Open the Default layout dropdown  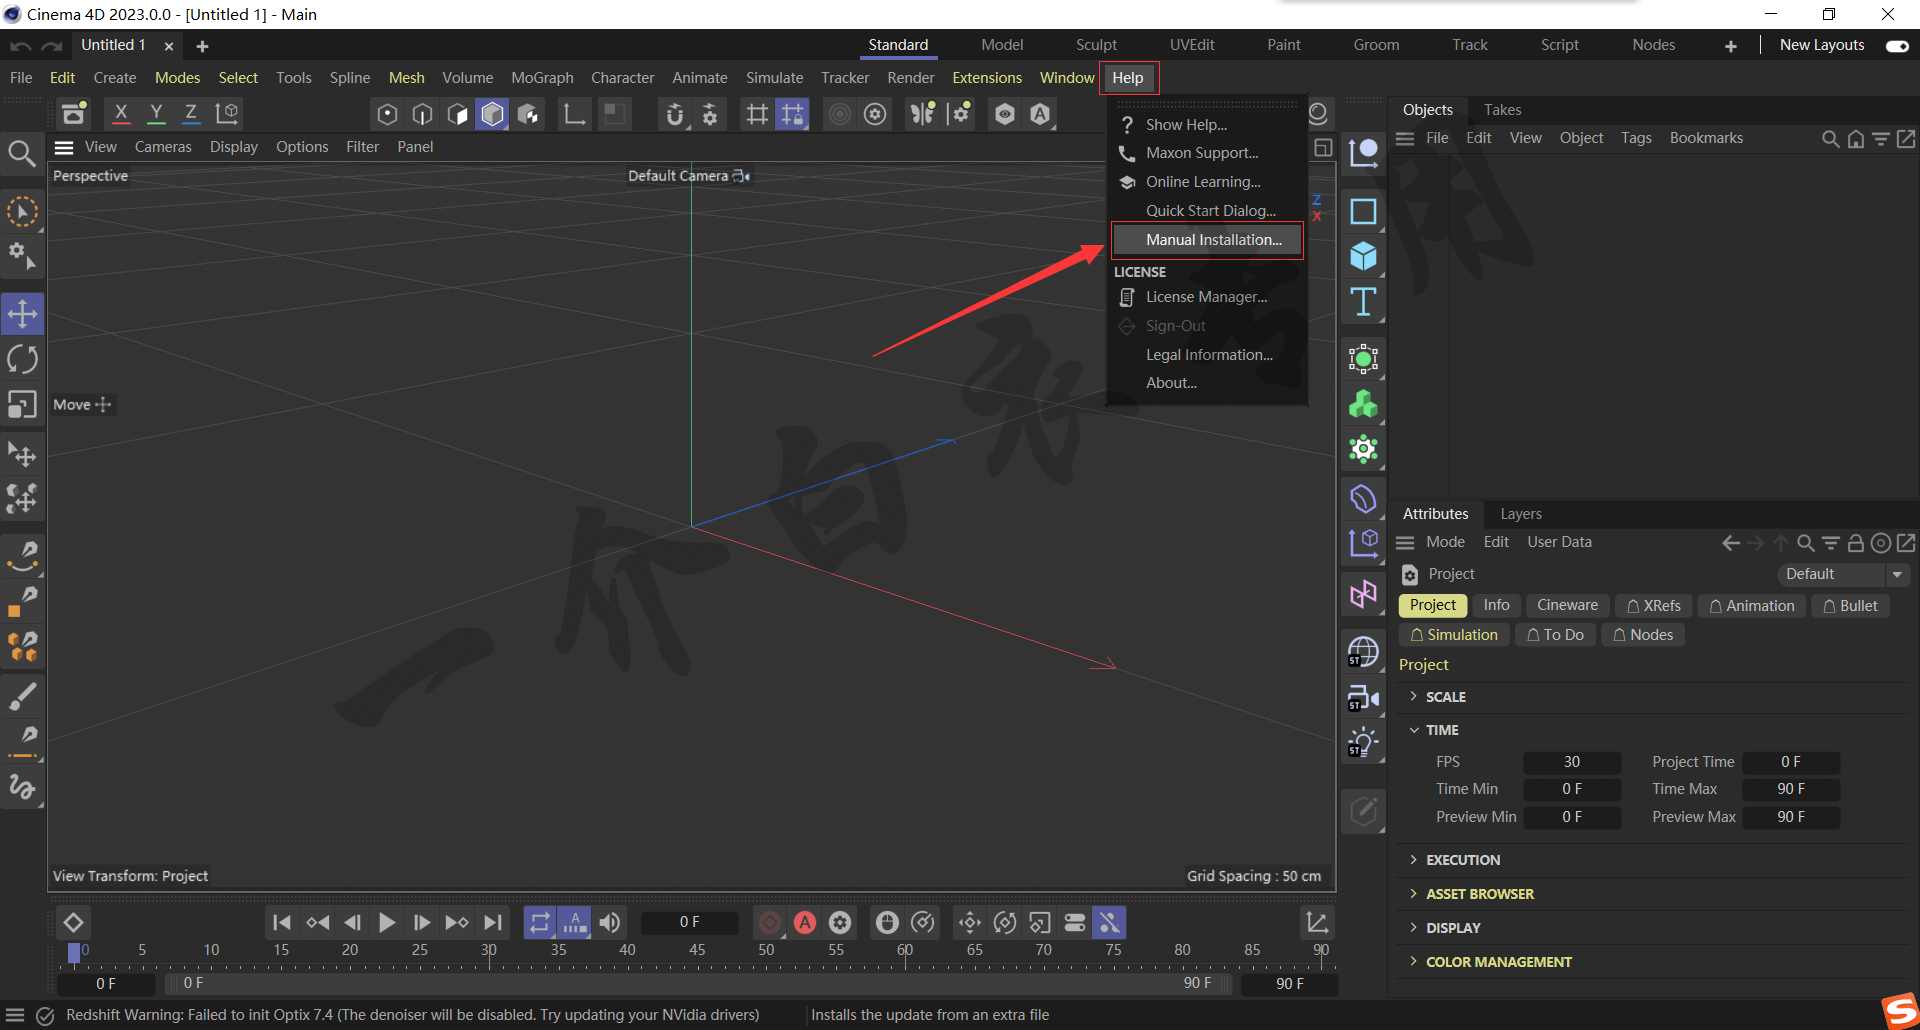[1844, 574]
